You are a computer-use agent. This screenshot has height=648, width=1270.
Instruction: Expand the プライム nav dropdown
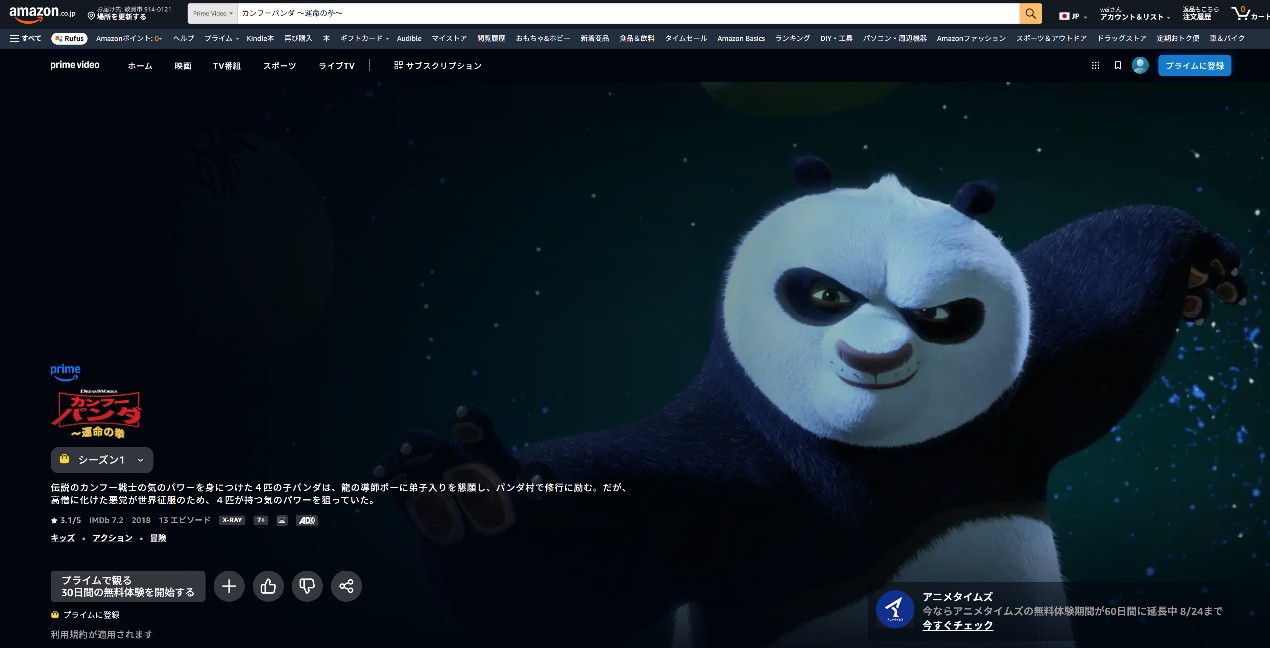222,38
